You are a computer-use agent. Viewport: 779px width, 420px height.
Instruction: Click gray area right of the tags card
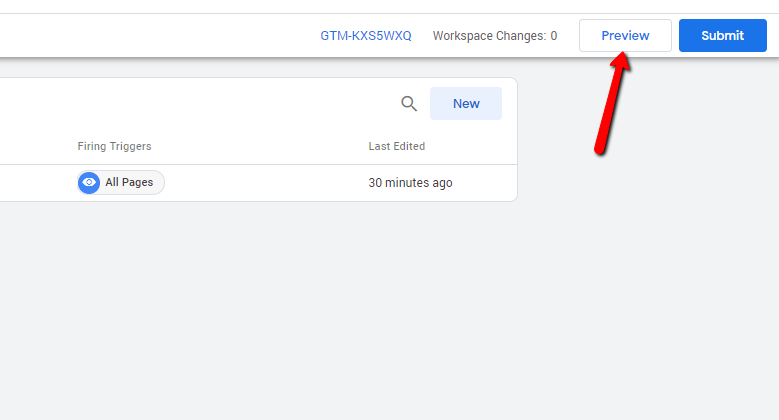(x=650, y=250)
